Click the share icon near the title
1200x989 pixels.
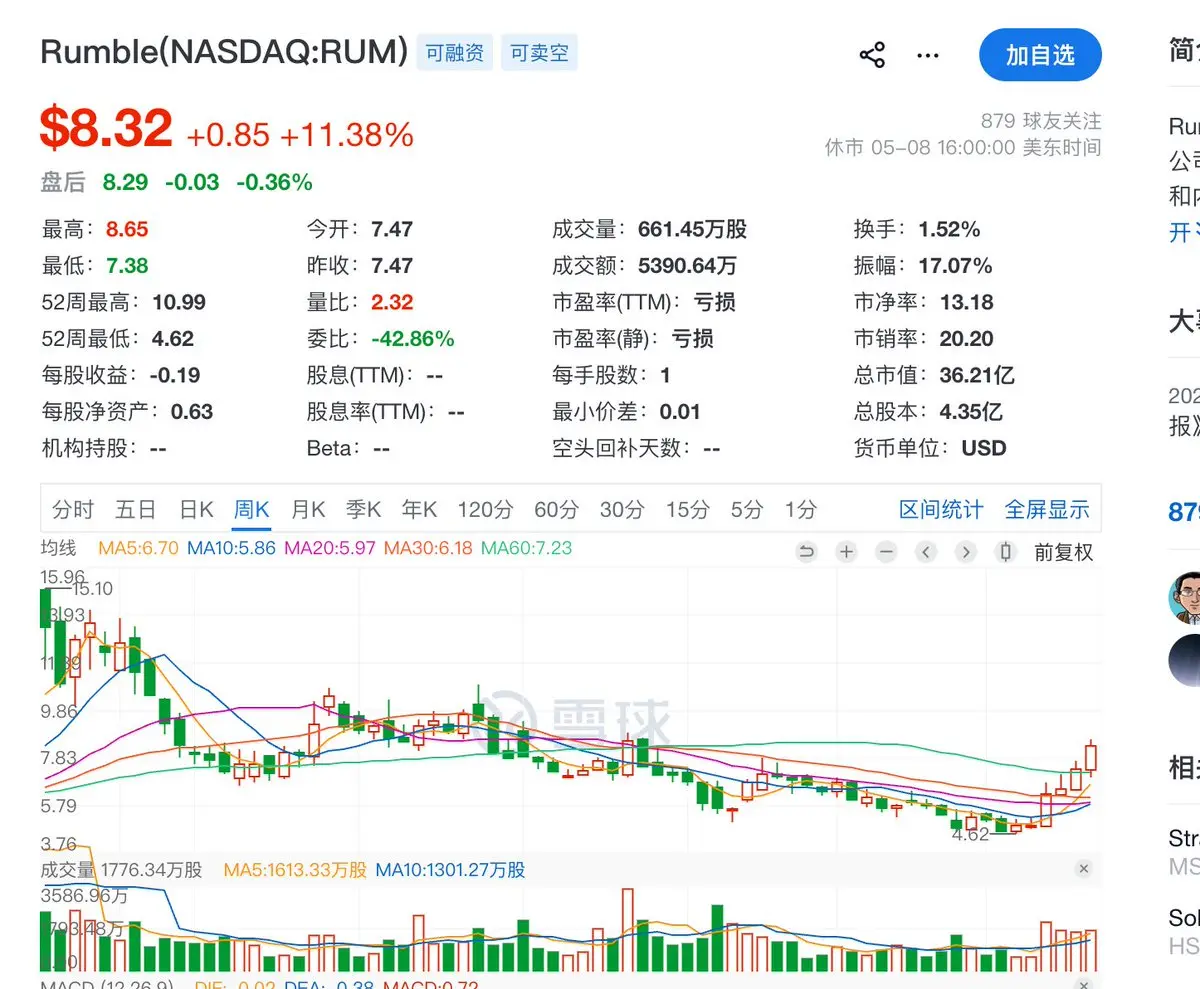pyautogui.click(x=872, y=55)
